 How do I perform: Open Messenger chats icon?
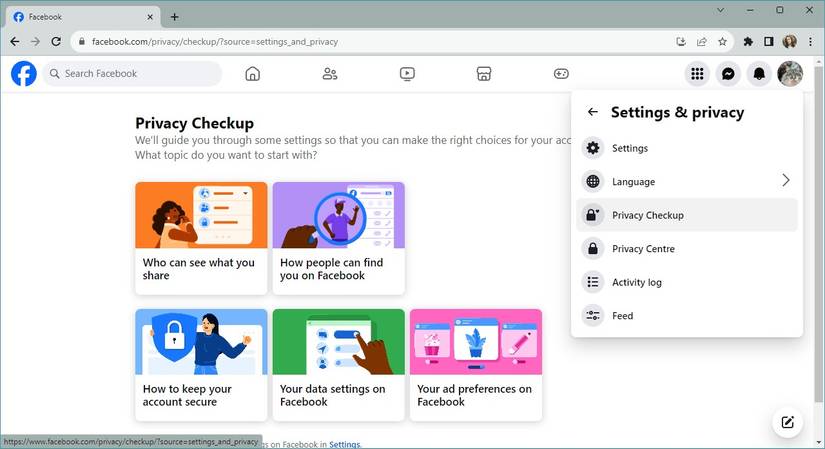coord(729,74)
